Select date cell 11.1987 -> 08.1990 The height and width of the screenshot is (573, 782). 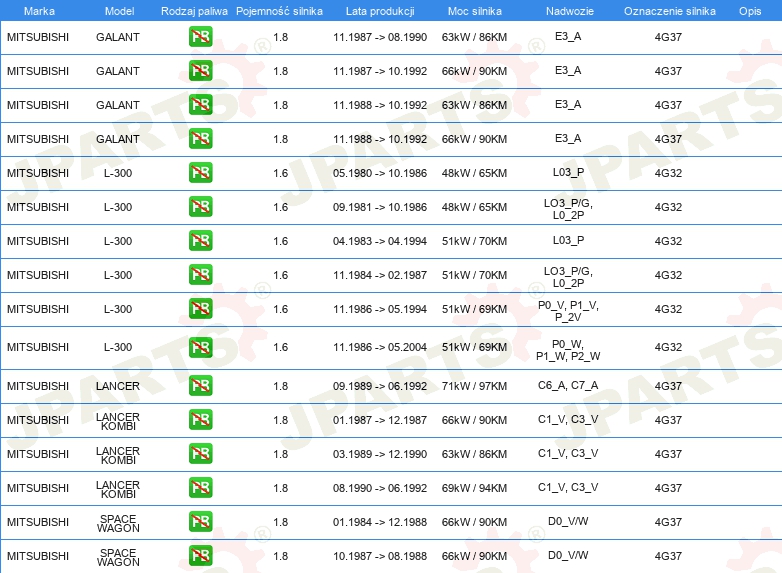380,37
